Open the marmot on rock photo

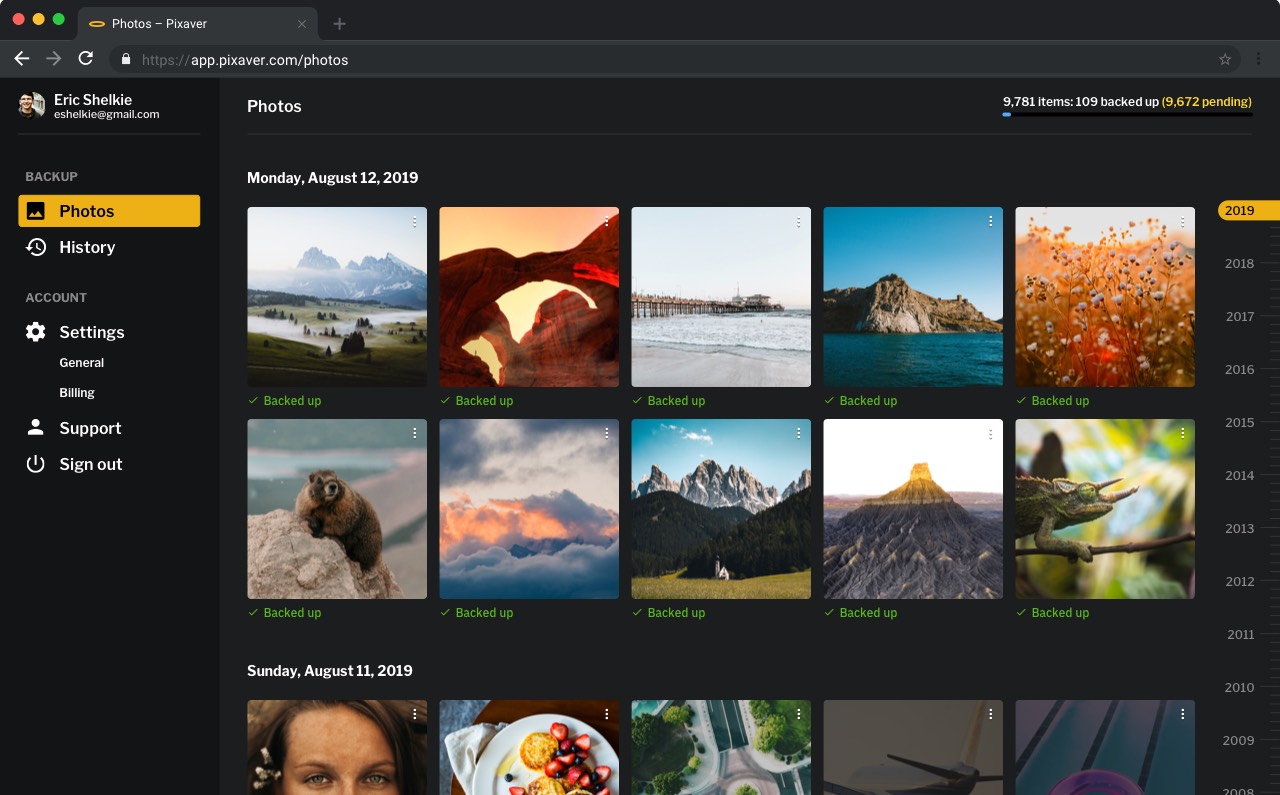[337, 509]
